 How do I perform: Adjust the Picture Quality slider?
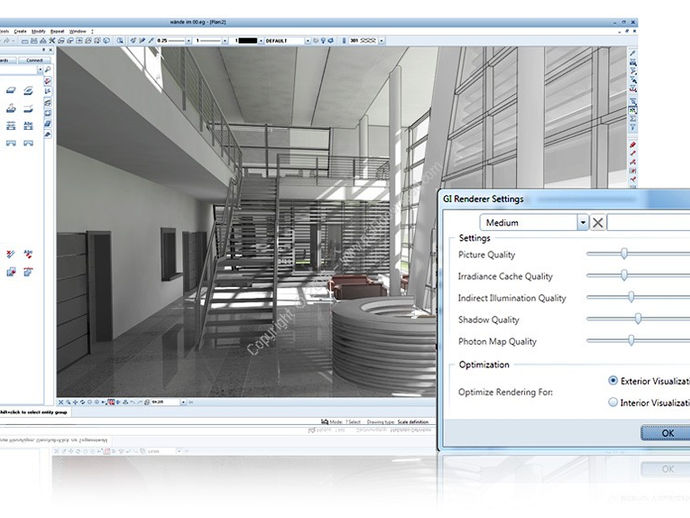[x=624, y=253]
